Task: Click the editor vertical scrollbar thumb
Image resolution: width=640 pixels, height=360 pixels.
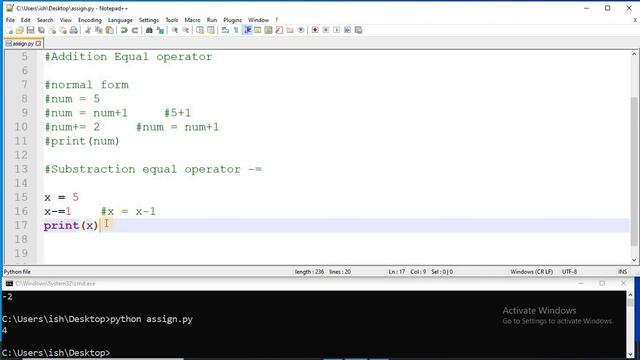Action: (634, 171)
